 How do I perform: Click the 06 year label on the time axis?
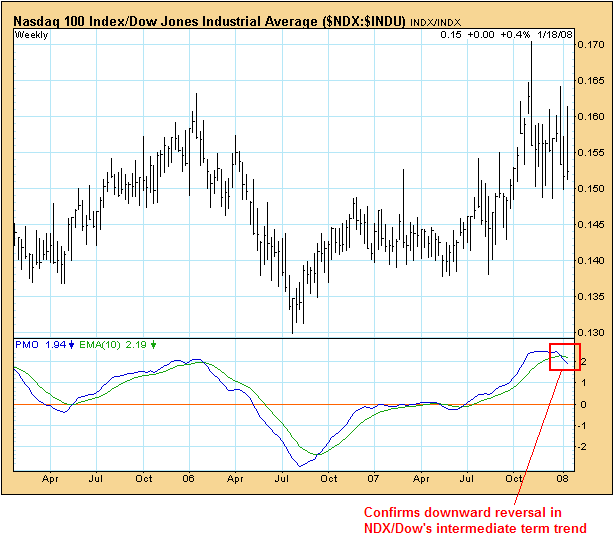coord(189,478)
